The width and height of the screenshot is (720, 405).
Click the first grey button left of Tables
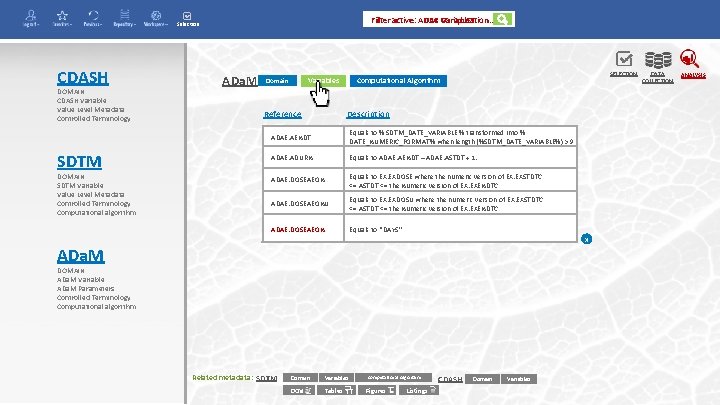tap(299, 390)
